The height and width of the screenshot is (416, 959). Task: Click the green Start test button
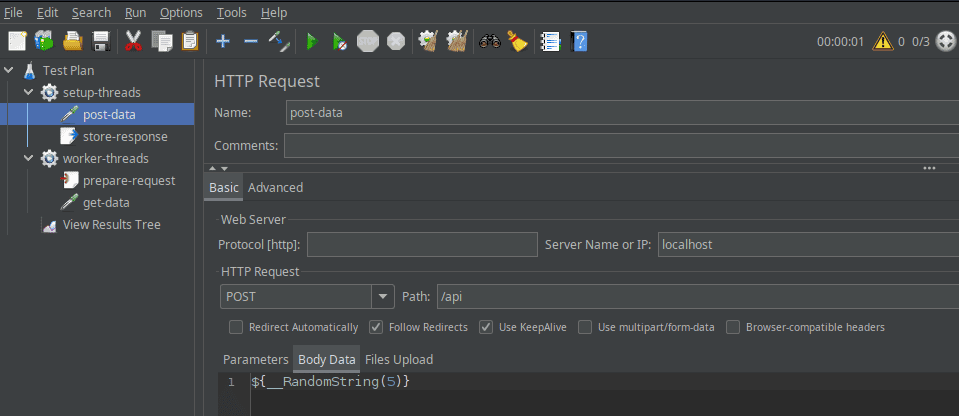(312, 41)
